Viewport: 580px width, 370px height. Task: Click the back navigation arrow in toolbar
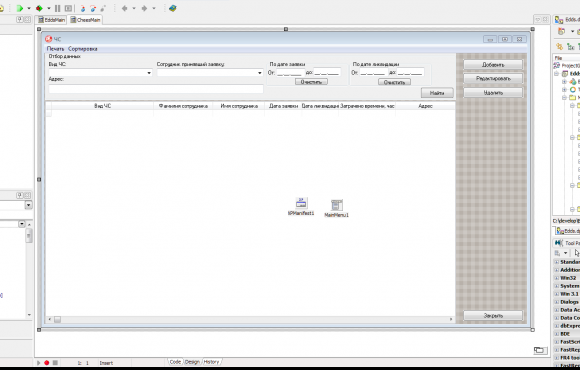pos(125,8)
